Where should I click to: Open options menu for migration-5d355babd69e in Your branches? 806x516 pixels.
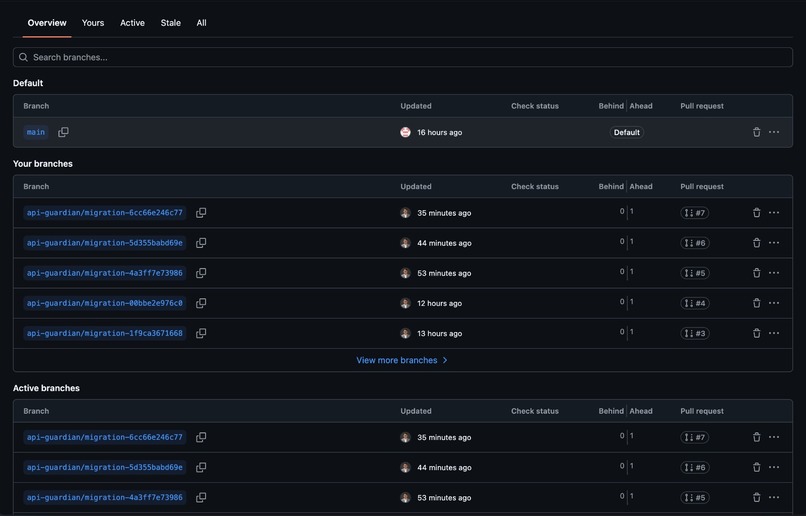click(774, 243)
